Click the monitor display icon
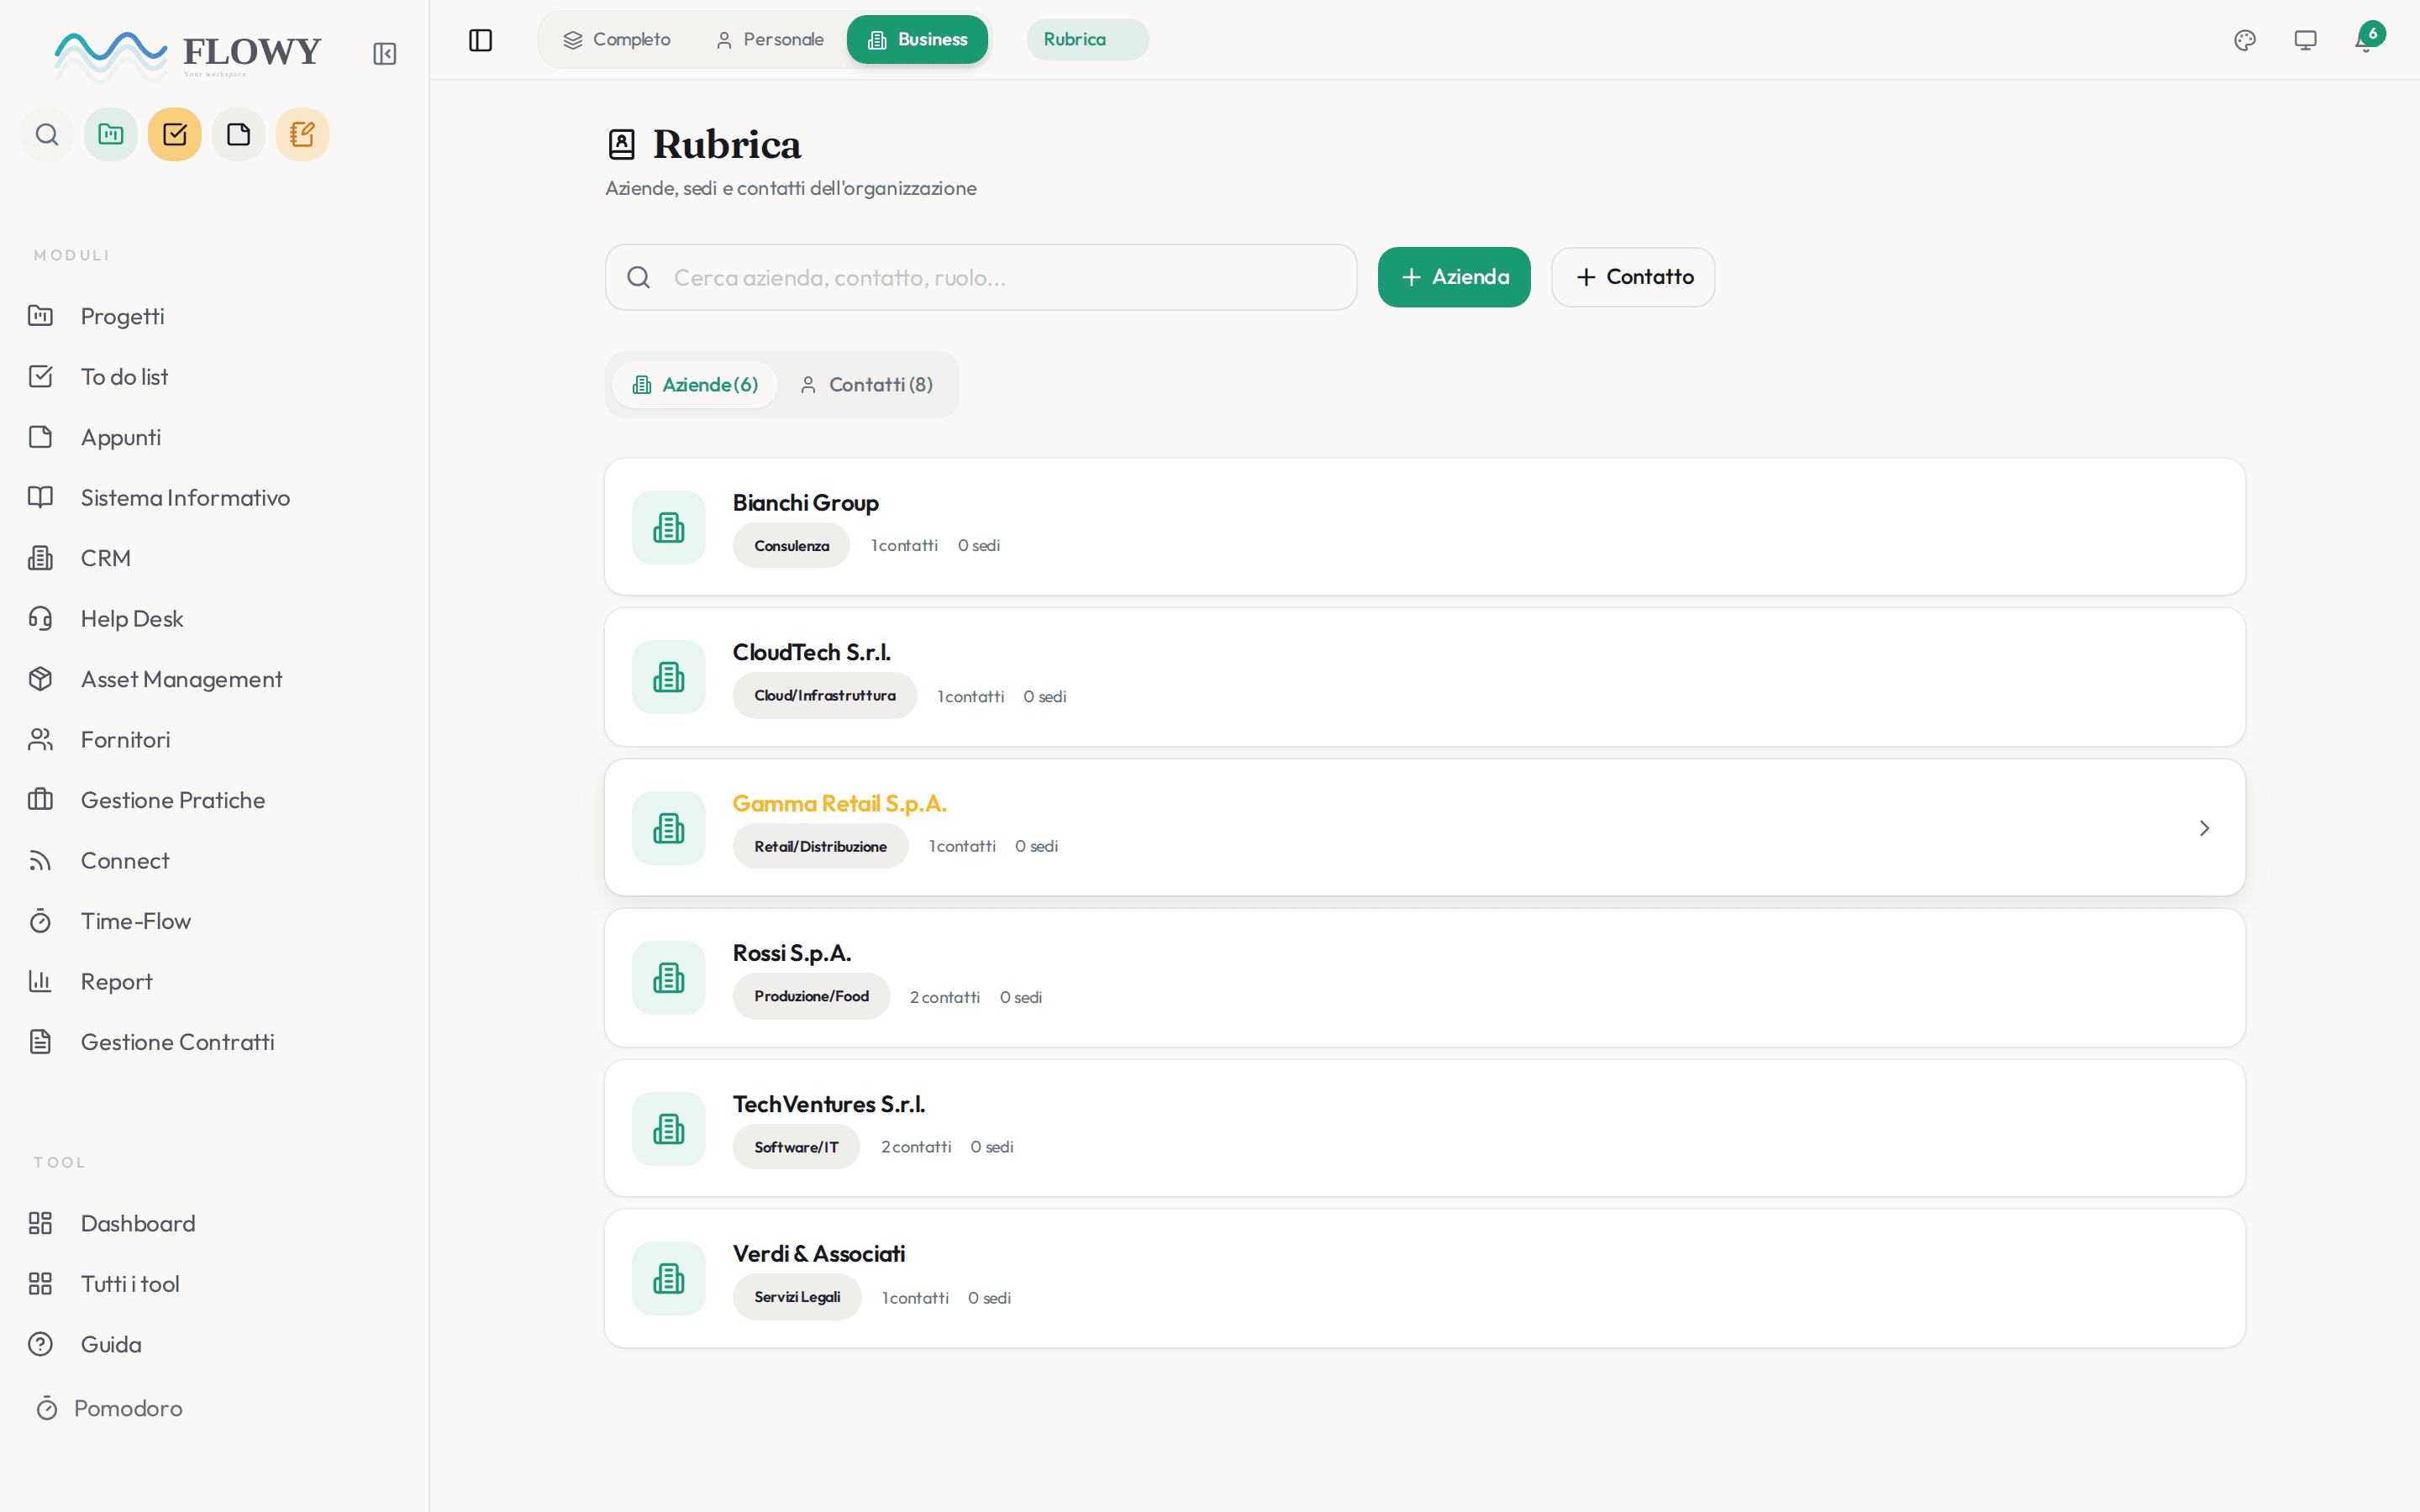 tap(2305, 40)
